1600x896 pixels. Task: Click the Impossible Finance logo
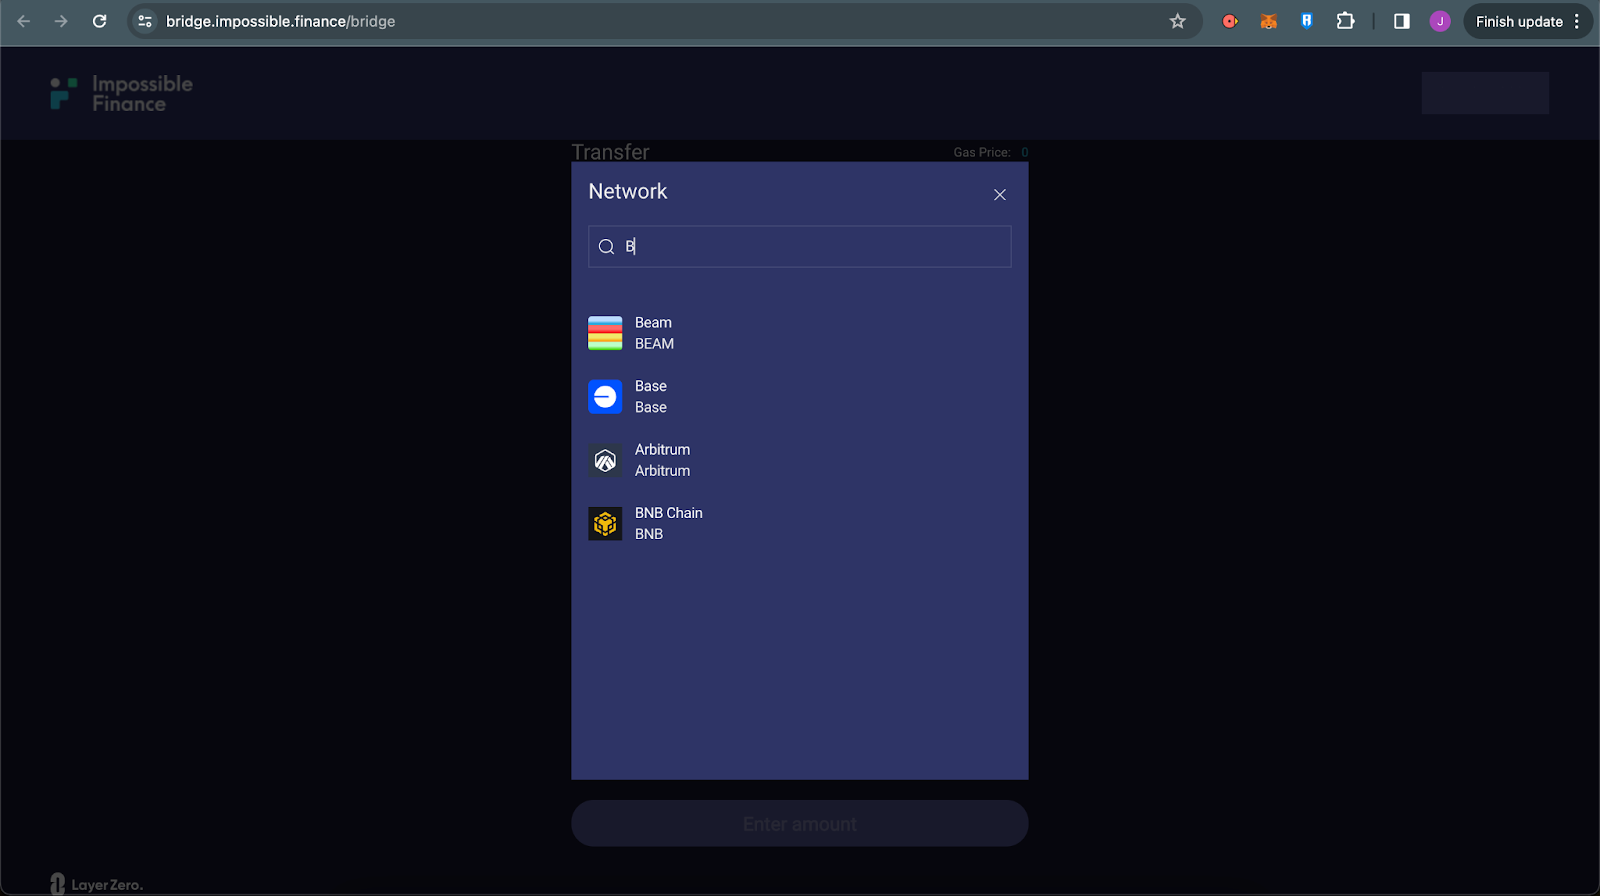tap(121, 94)
